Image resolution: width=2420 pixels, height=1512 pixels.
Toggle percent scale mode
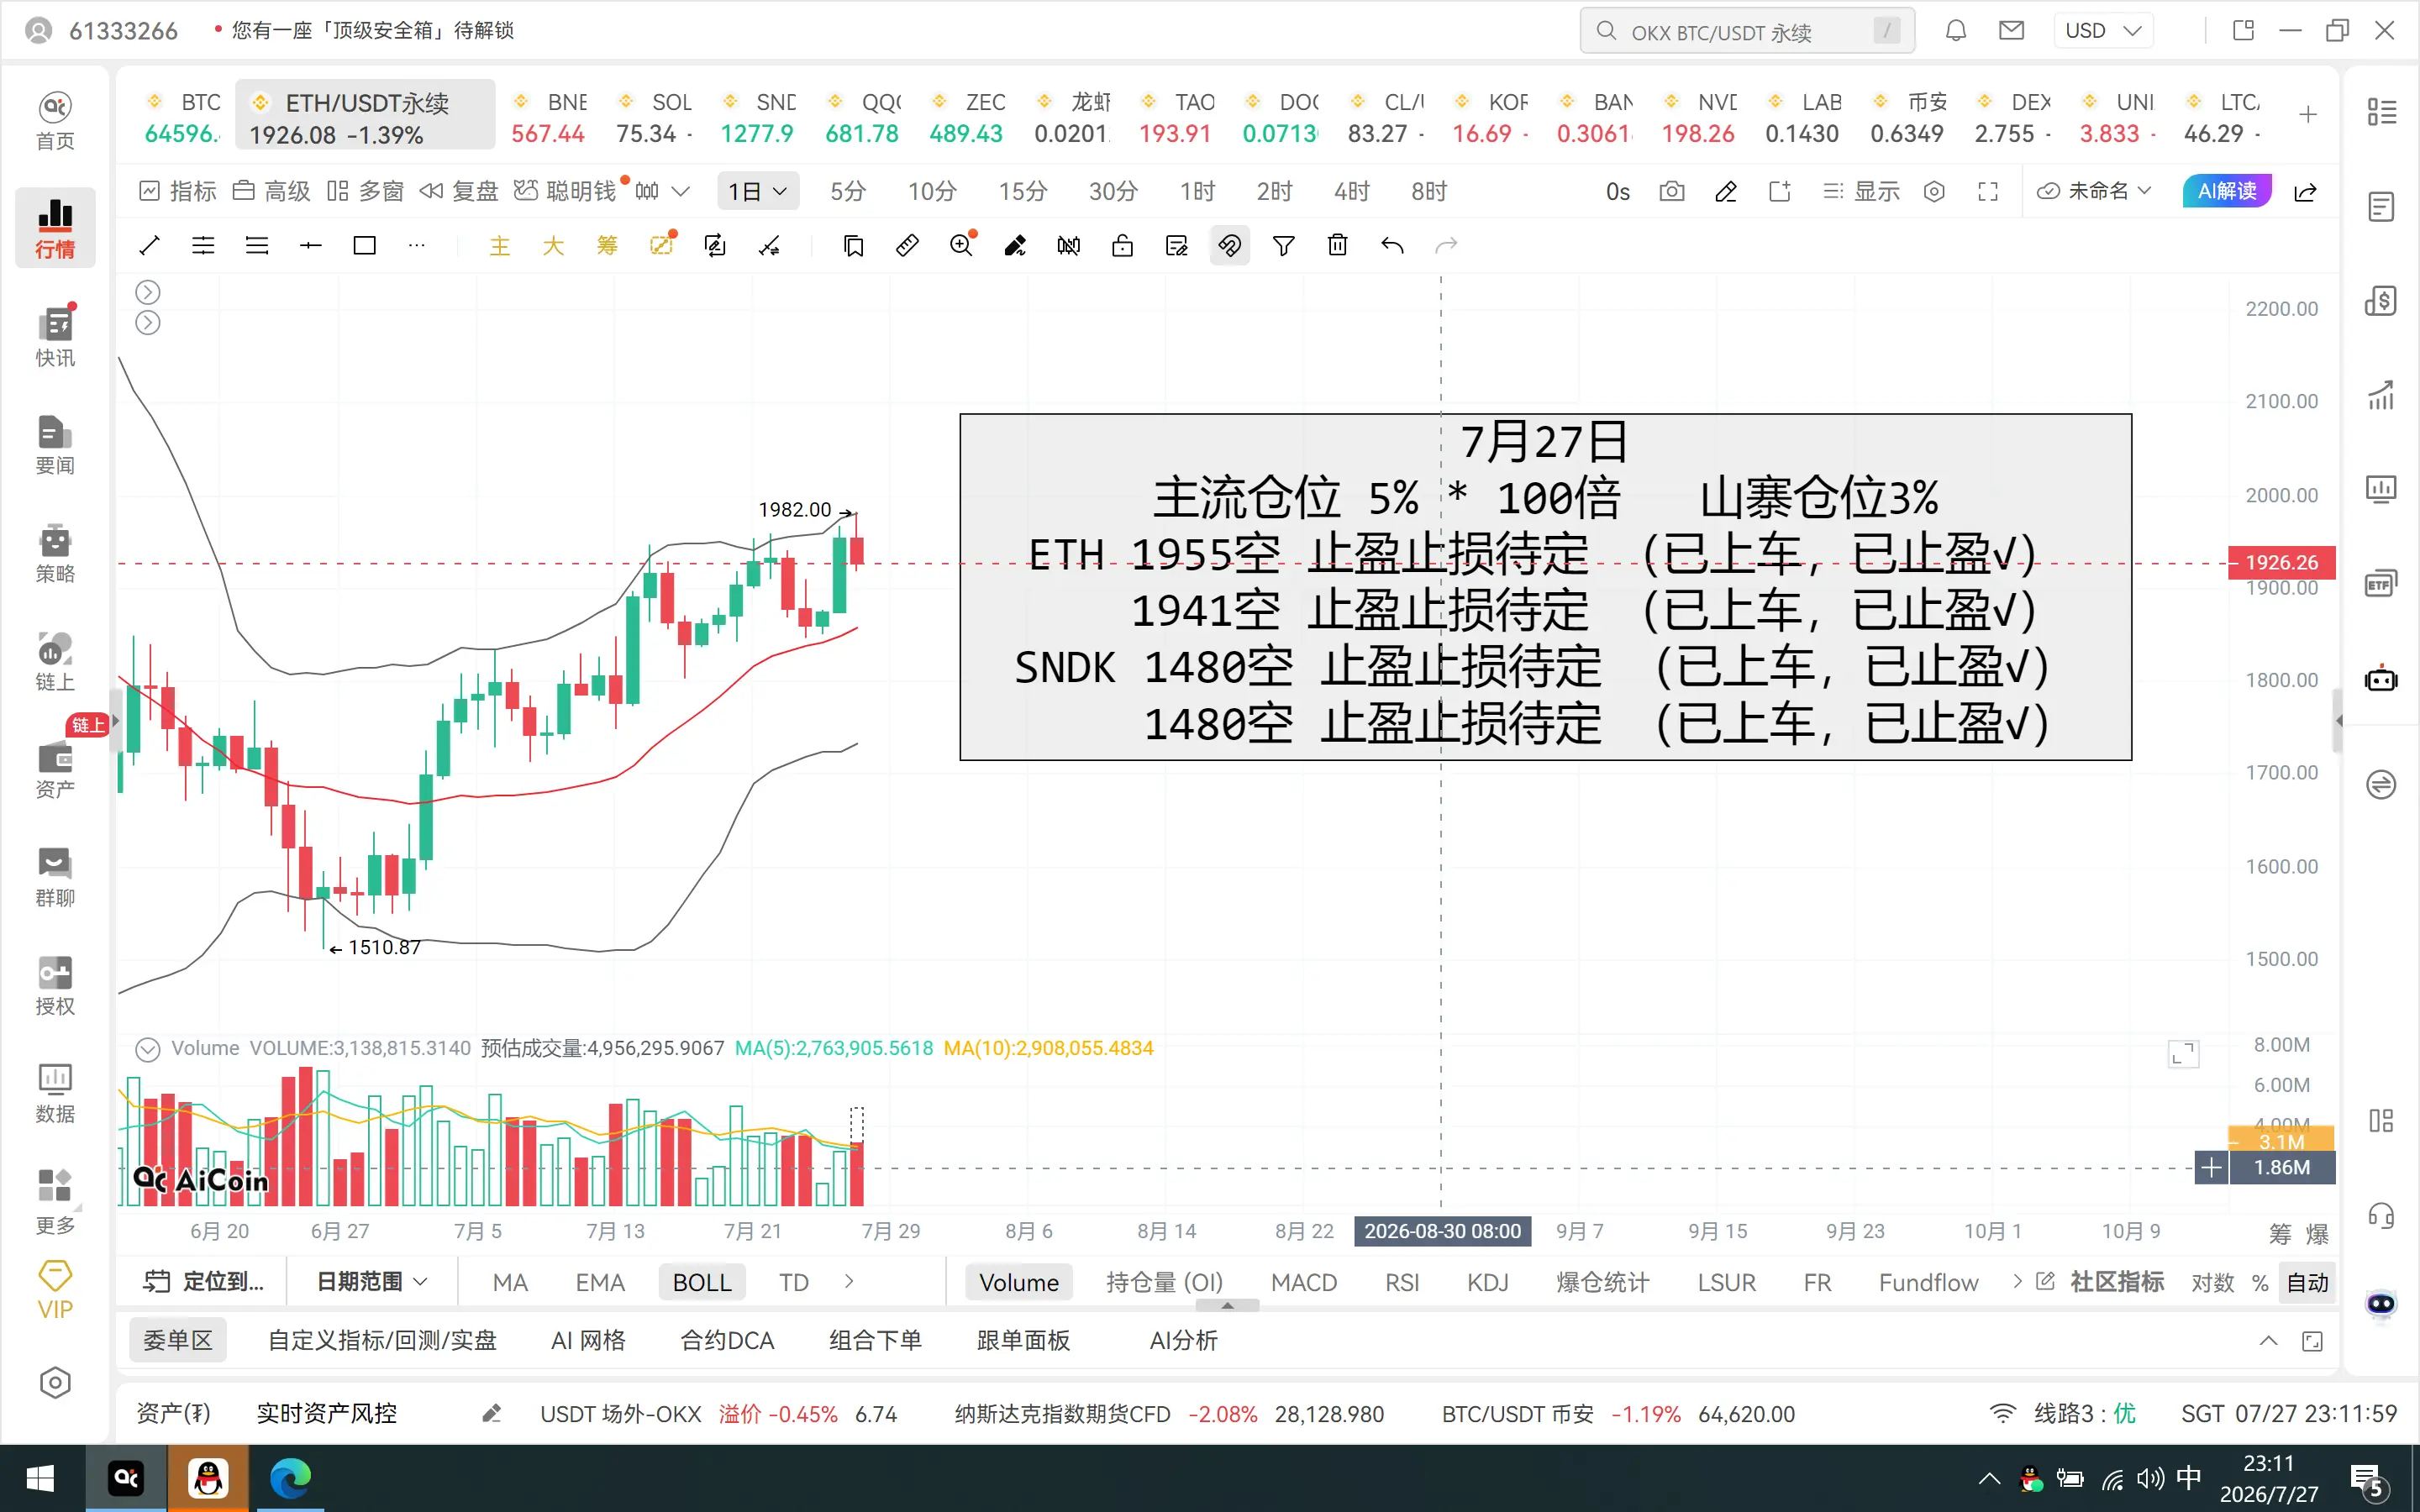coord(2260,1283)
